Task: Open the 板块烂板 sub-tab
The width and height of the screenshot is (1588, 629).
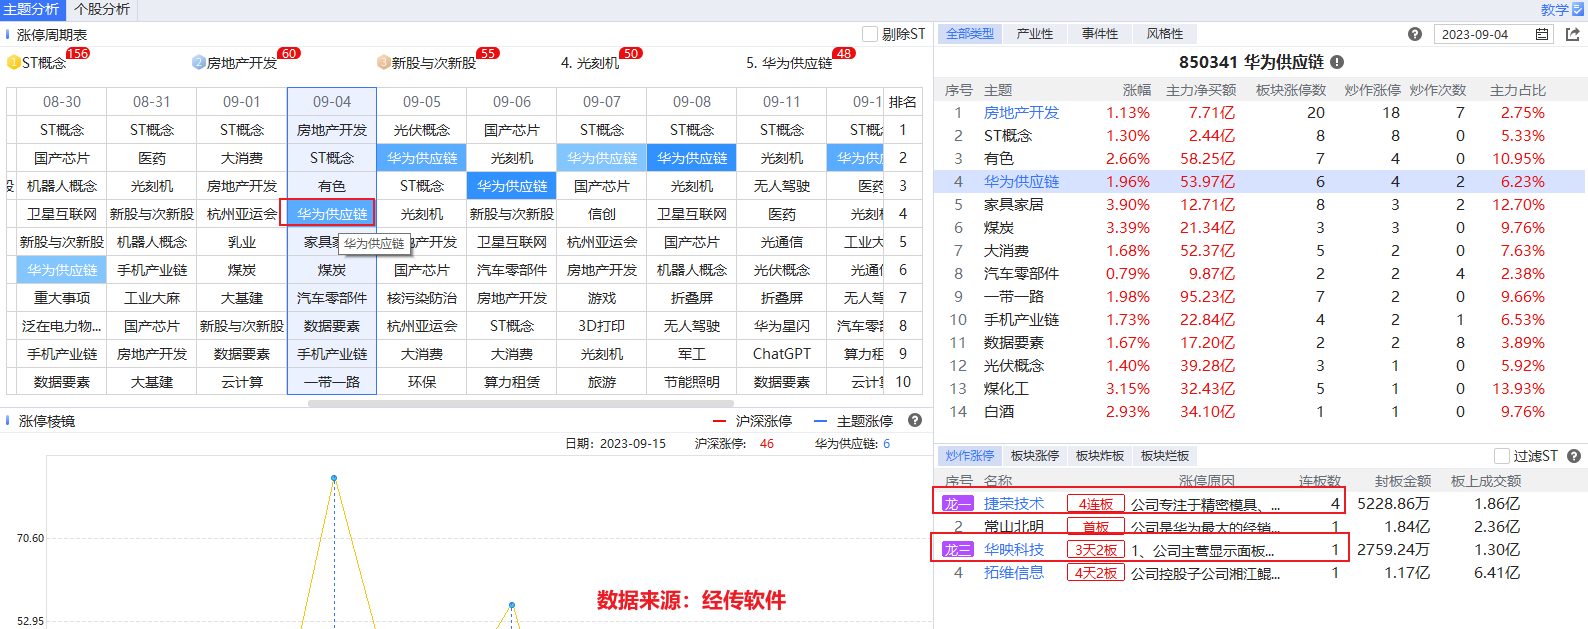Action: click(1165, 456)
